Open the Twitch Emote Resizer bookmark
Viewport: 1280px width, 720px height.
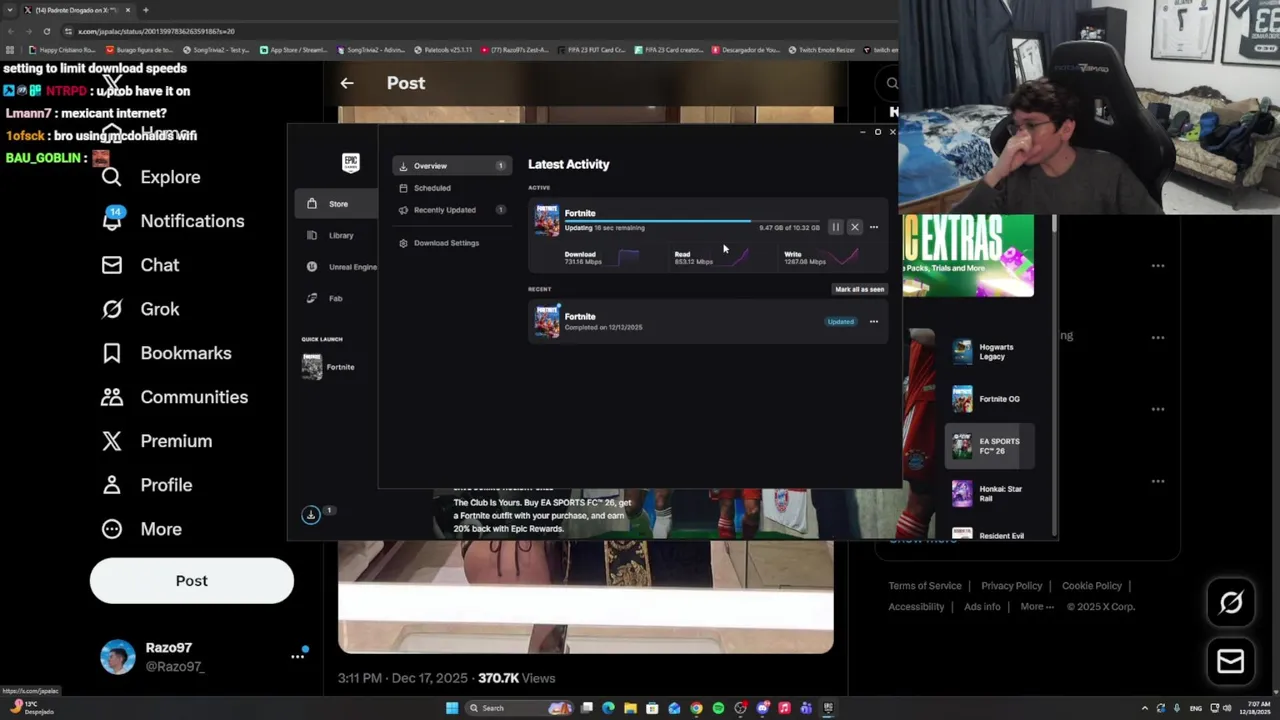(824, 50)
